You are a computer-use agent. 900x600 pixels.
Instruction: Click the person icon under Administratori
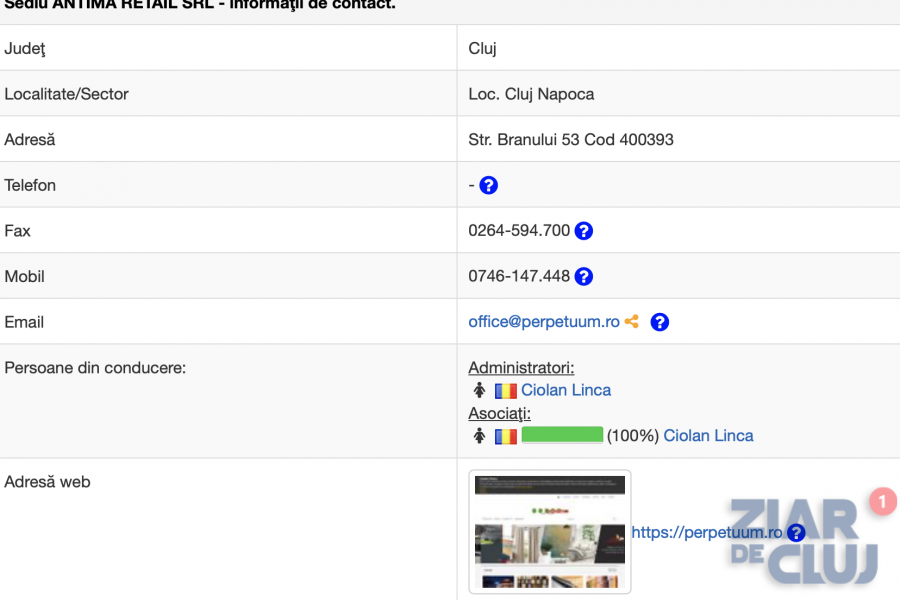point(479,390)
